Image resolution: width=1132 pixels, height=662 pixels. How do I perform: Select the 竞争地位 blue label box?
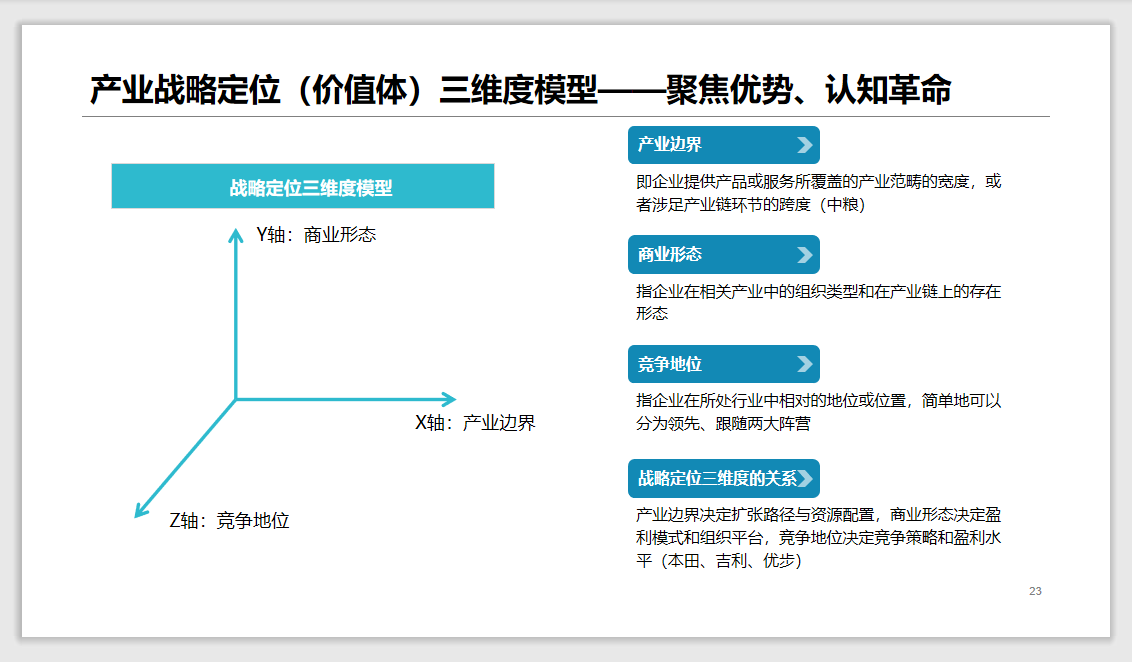click(723, 364)
